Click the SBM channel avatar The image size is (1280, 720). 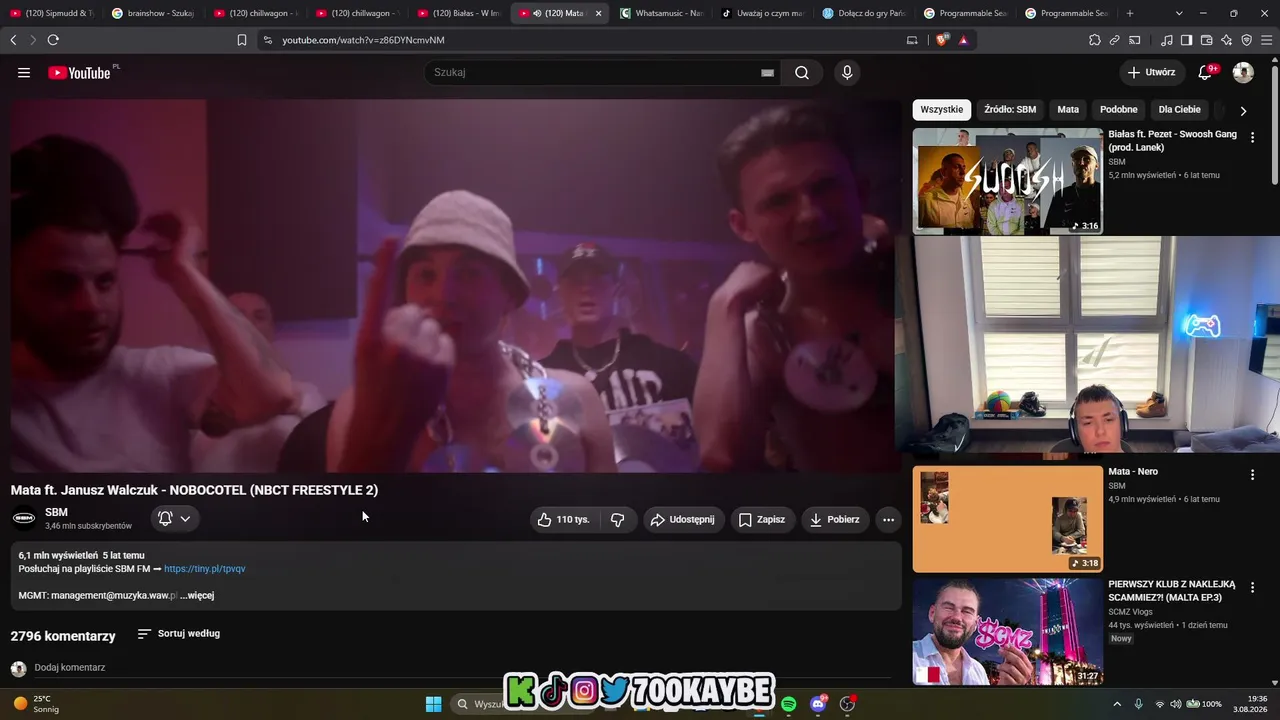24,518
